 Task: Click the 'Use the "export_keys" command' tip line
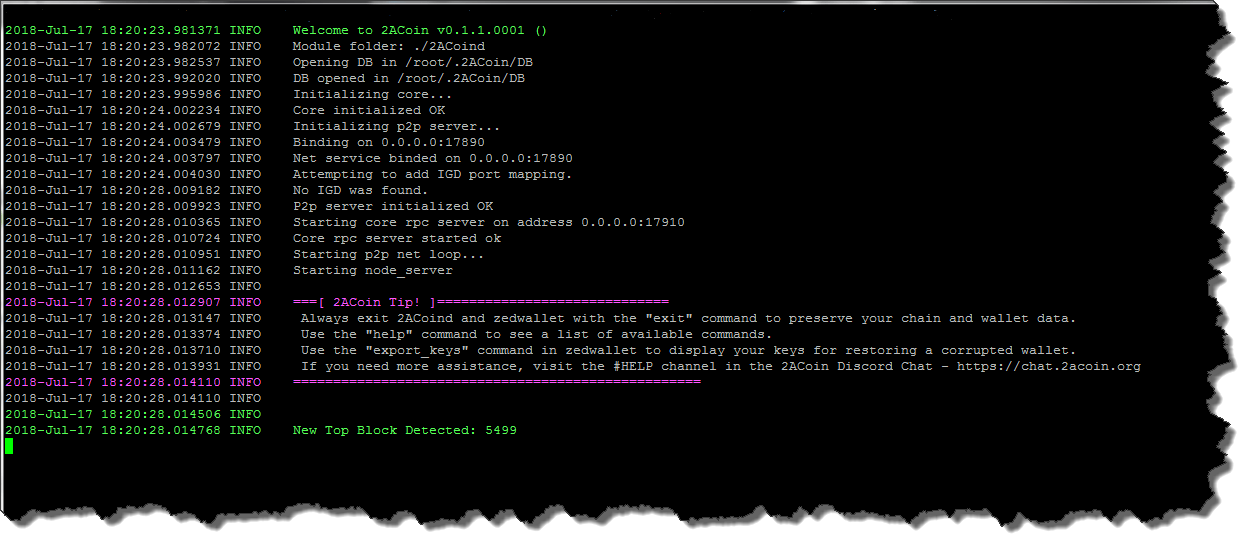[688, 350]
